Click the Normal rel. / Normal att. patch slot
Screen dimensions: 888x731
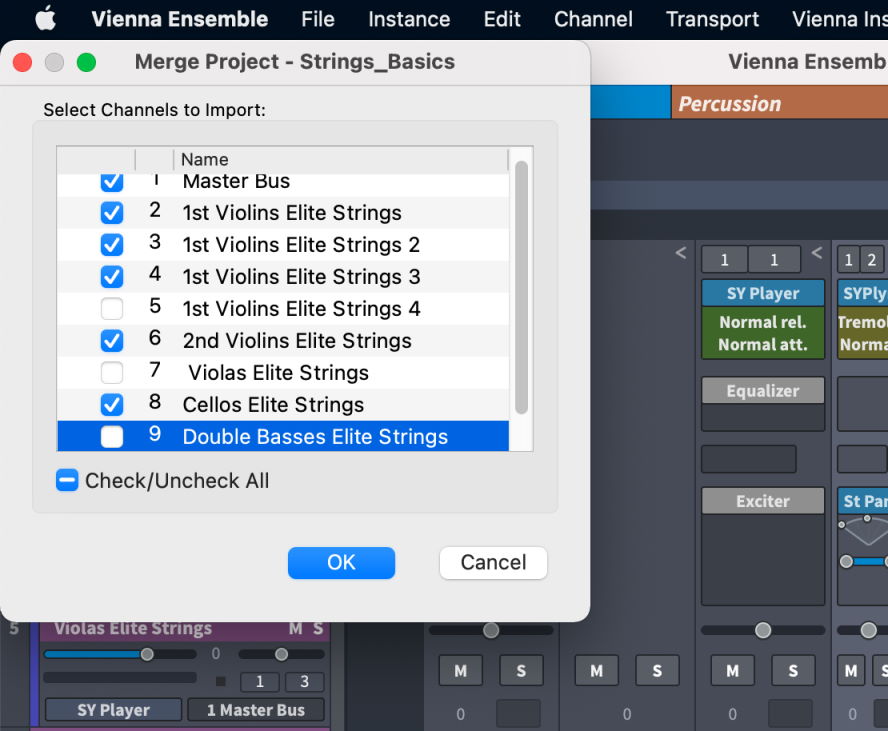coord(763,333)
